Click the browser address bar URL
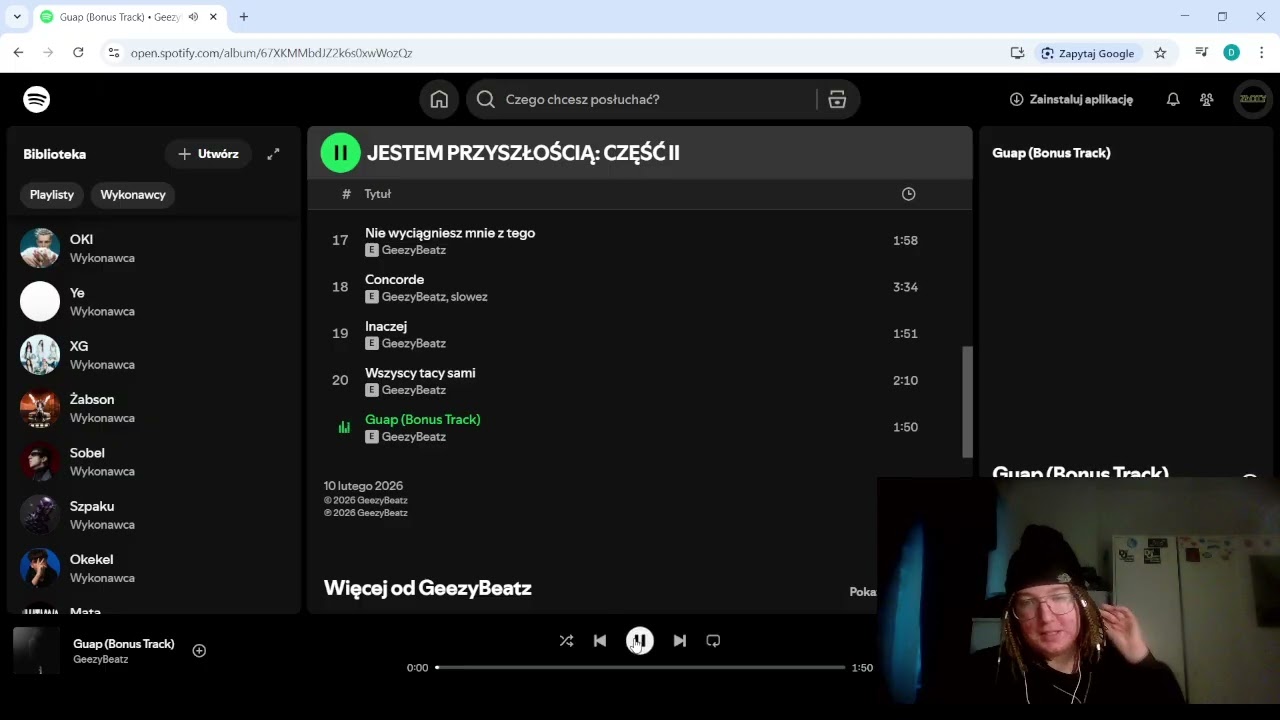This screenshot has height=720, width=1280. [272, 53]
